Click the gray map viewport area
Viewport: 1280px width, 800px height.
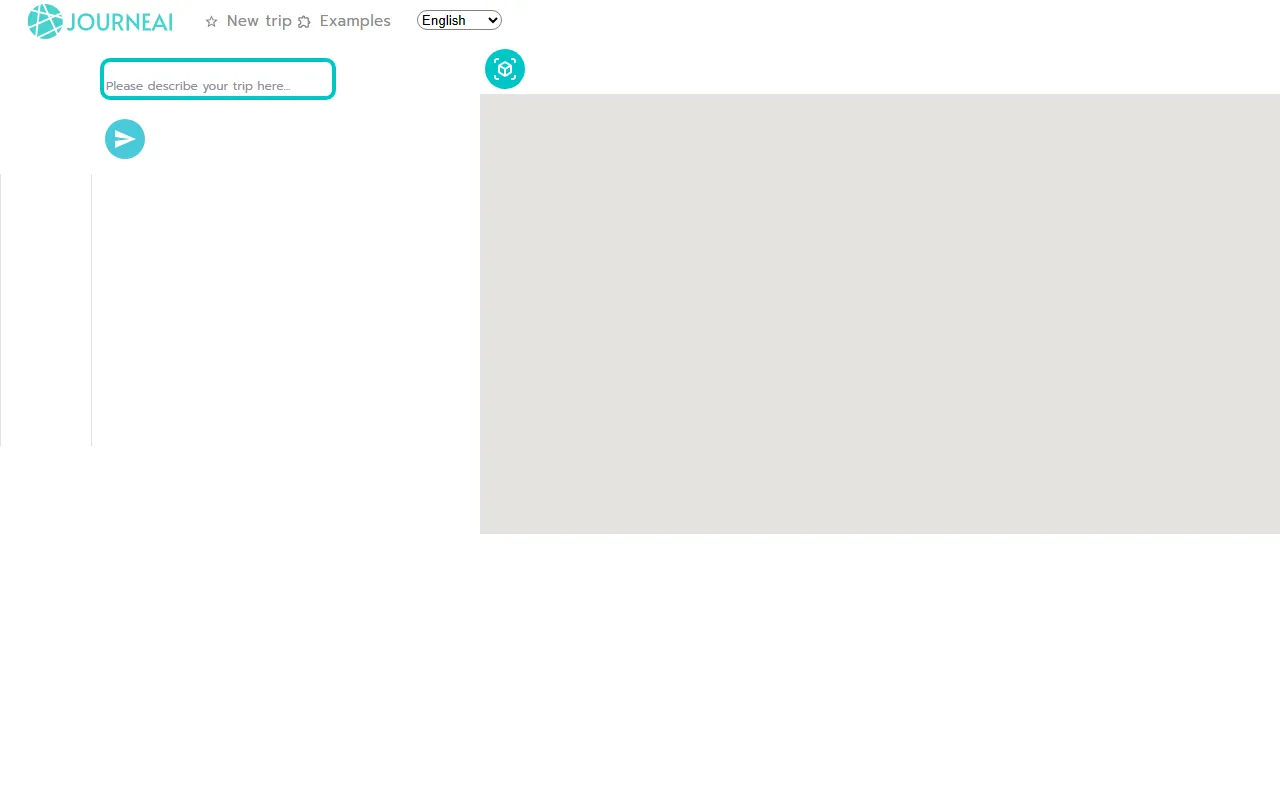[x=880, y=313]
